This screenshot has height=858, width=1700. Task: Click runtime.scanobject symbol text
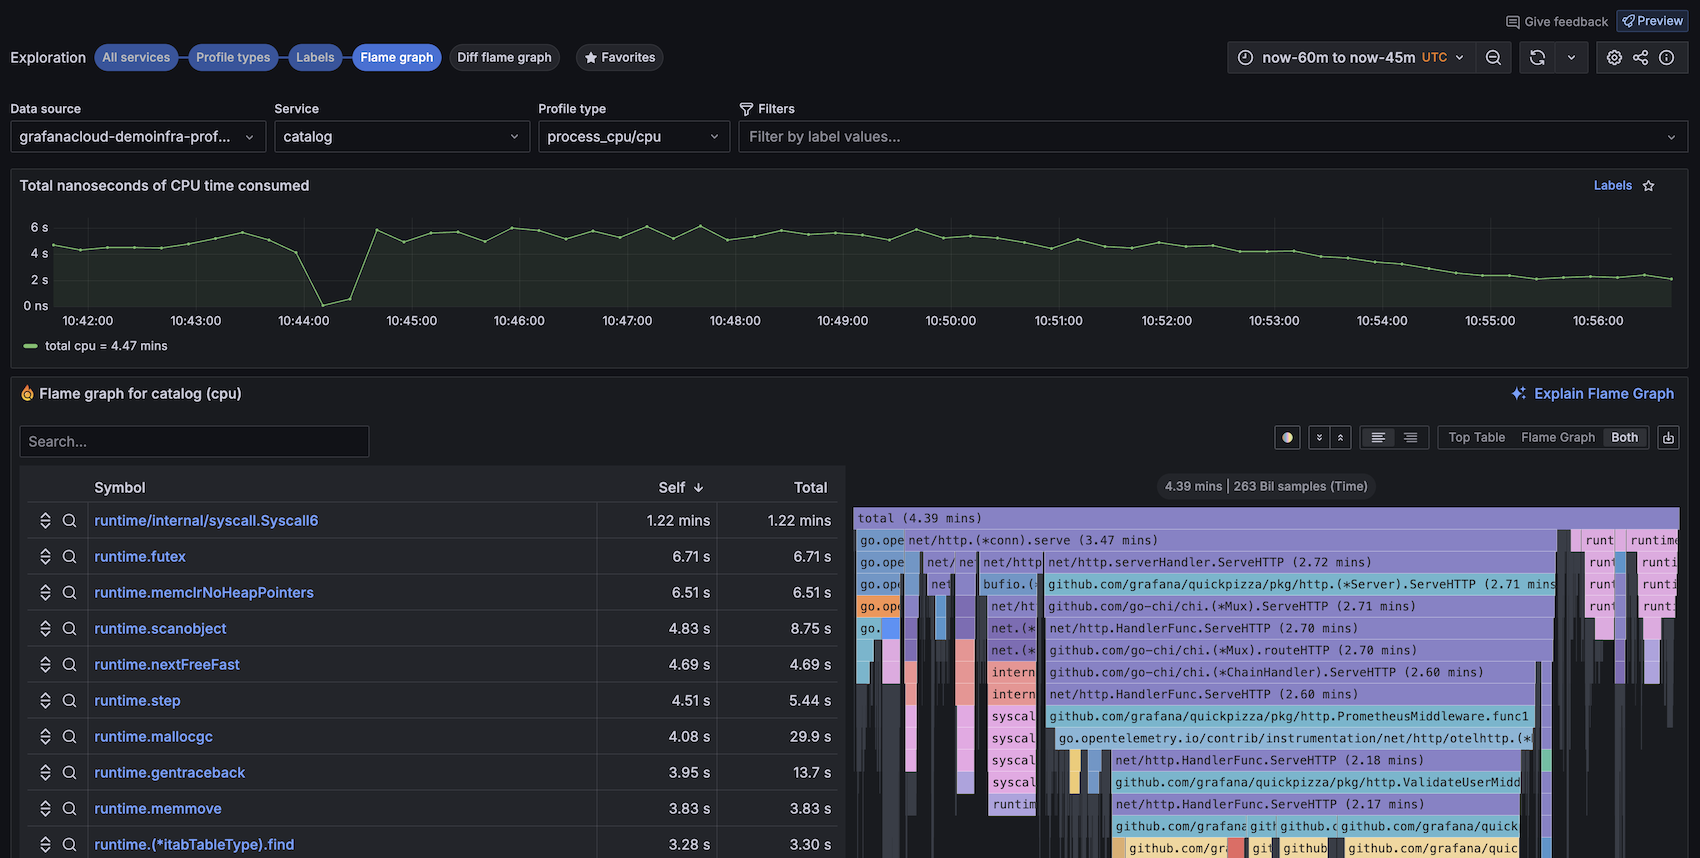point(160,629)
